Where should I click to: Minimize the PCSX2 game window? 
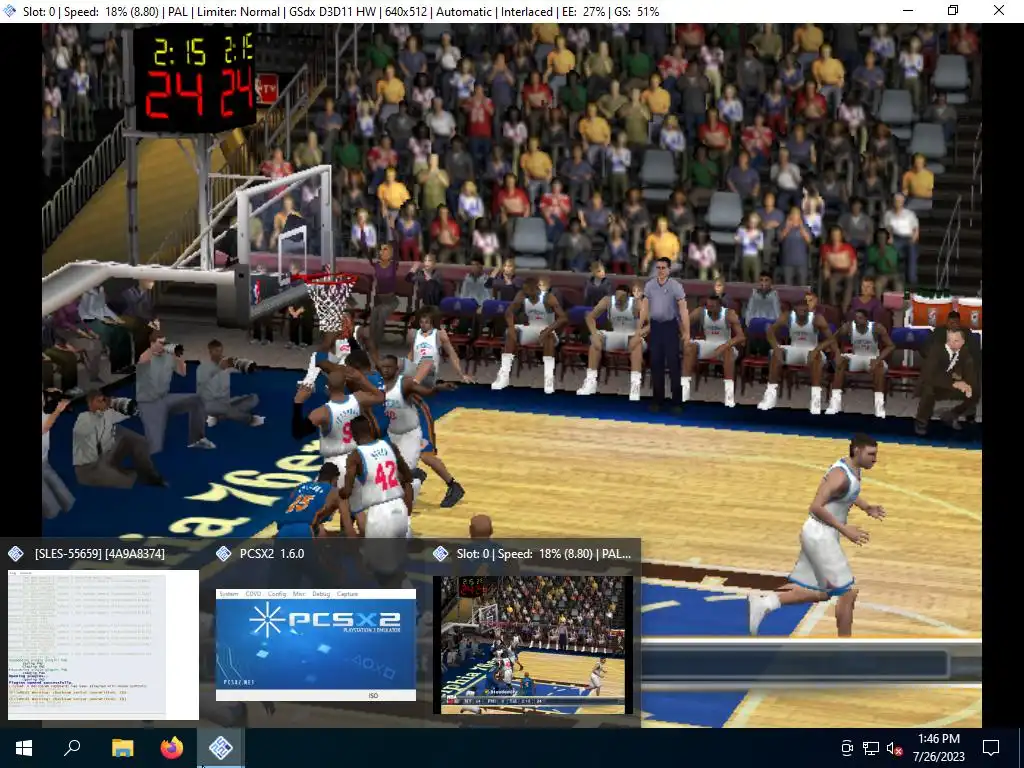click(x=908, y=11)
